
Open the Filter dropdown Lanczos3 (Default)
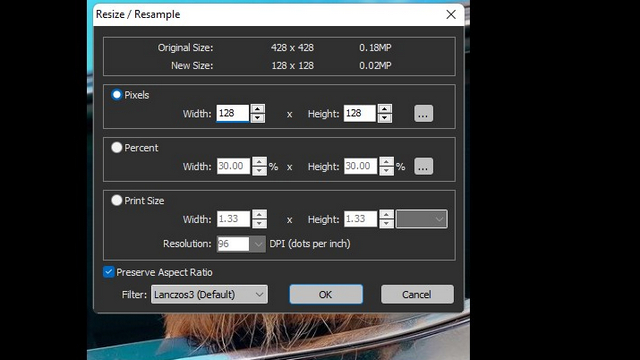[209, 294]
